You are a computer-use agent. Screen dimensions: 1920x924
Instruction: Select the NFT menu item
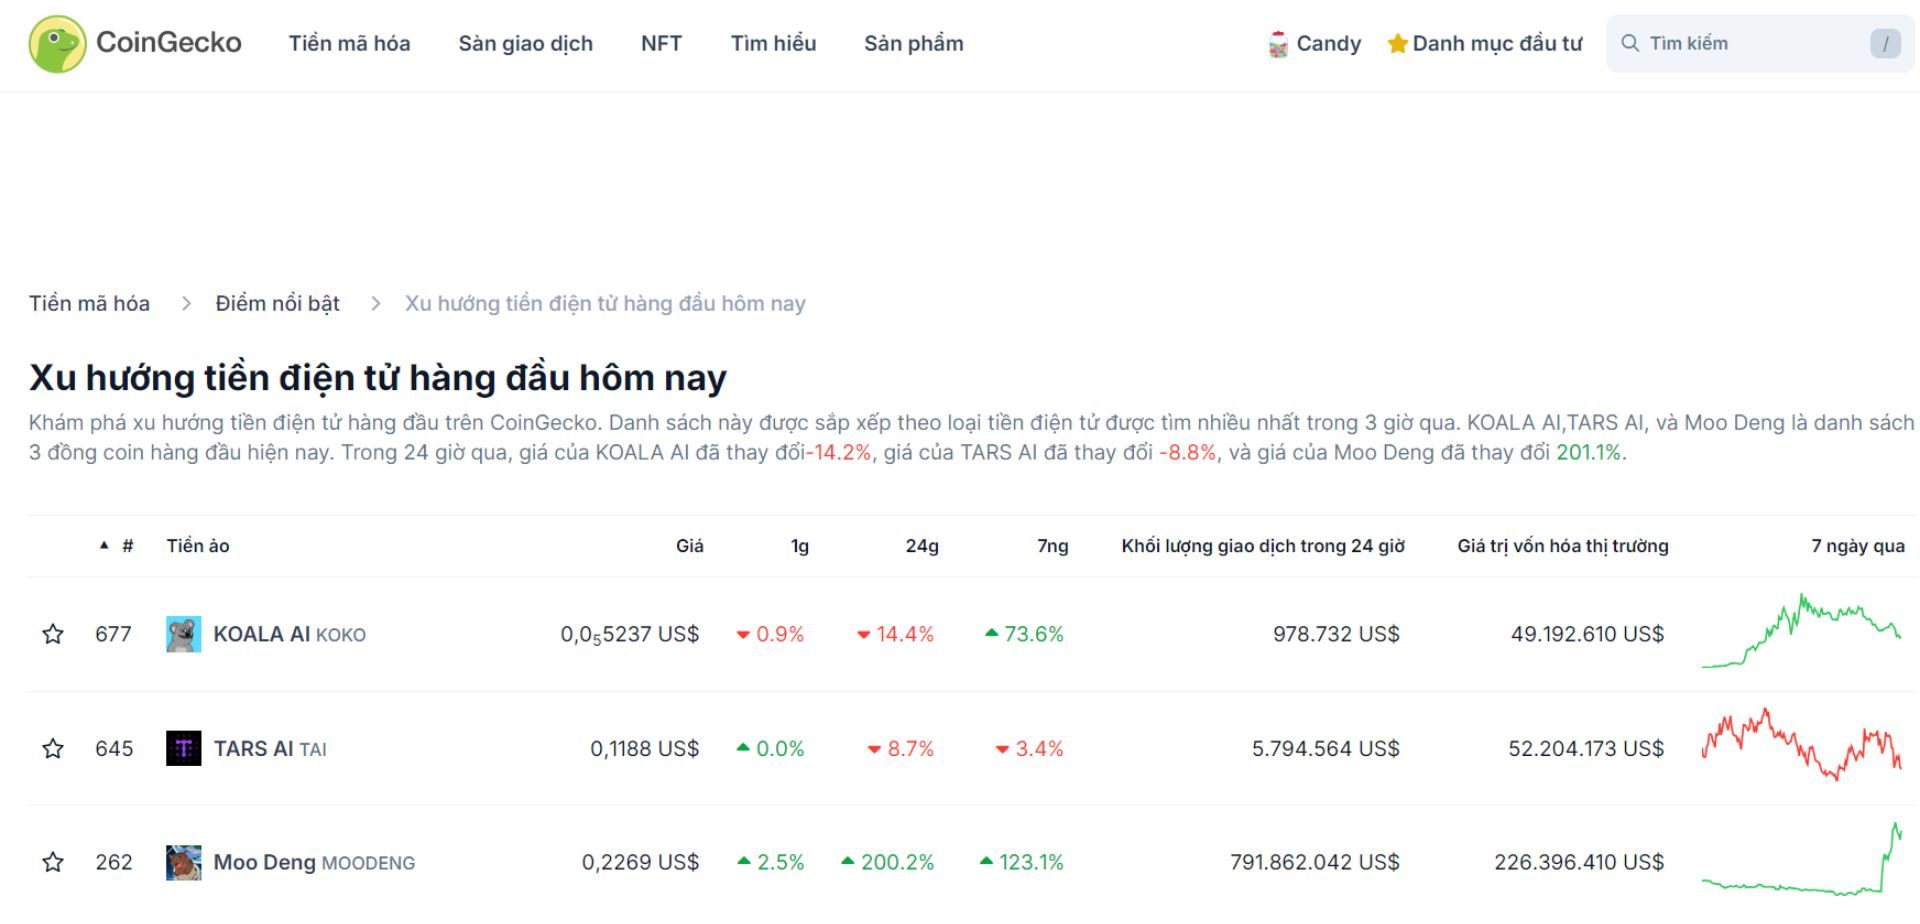tap(661, 43)
